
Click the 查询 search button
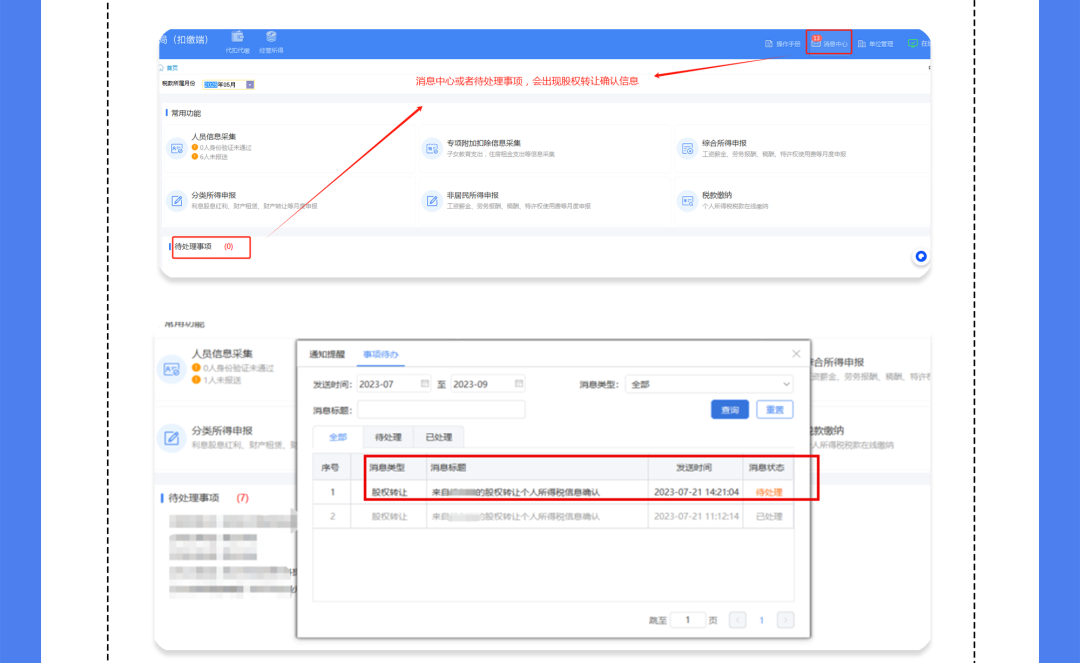[x=729, y=410]
